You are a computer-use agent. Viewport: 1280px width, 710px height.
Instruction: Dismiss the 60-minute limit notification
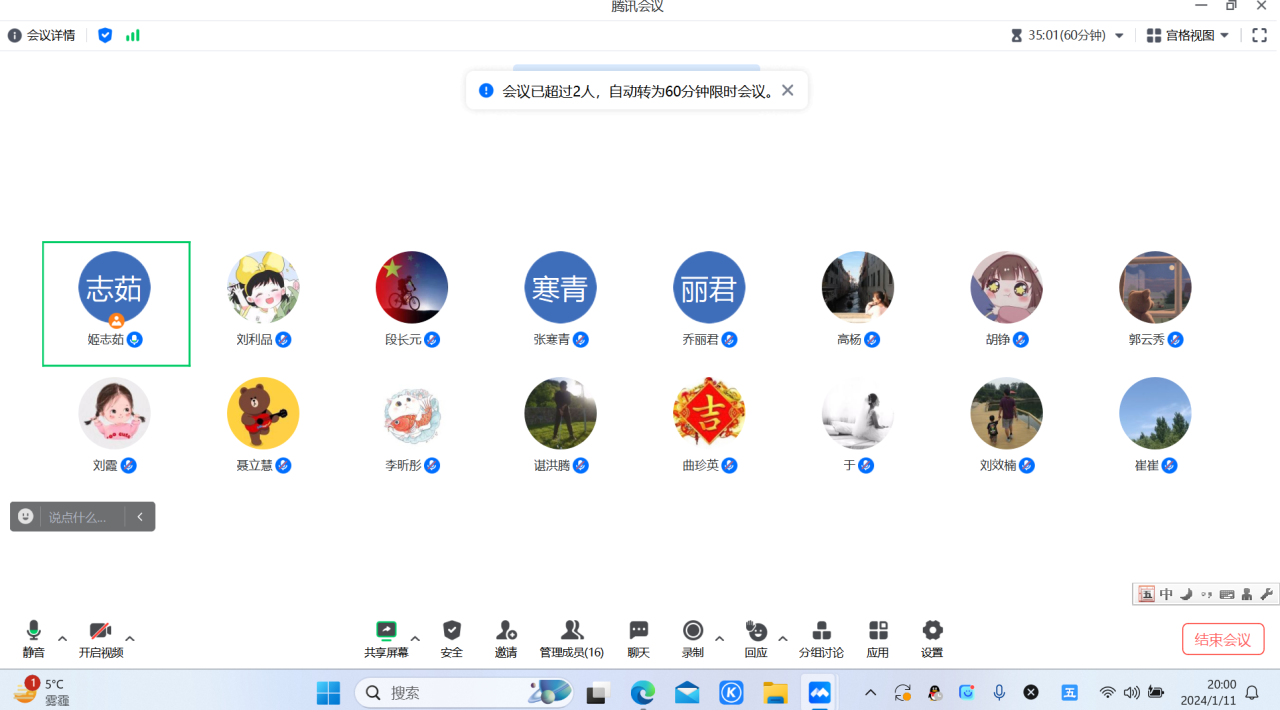(788, 90)
